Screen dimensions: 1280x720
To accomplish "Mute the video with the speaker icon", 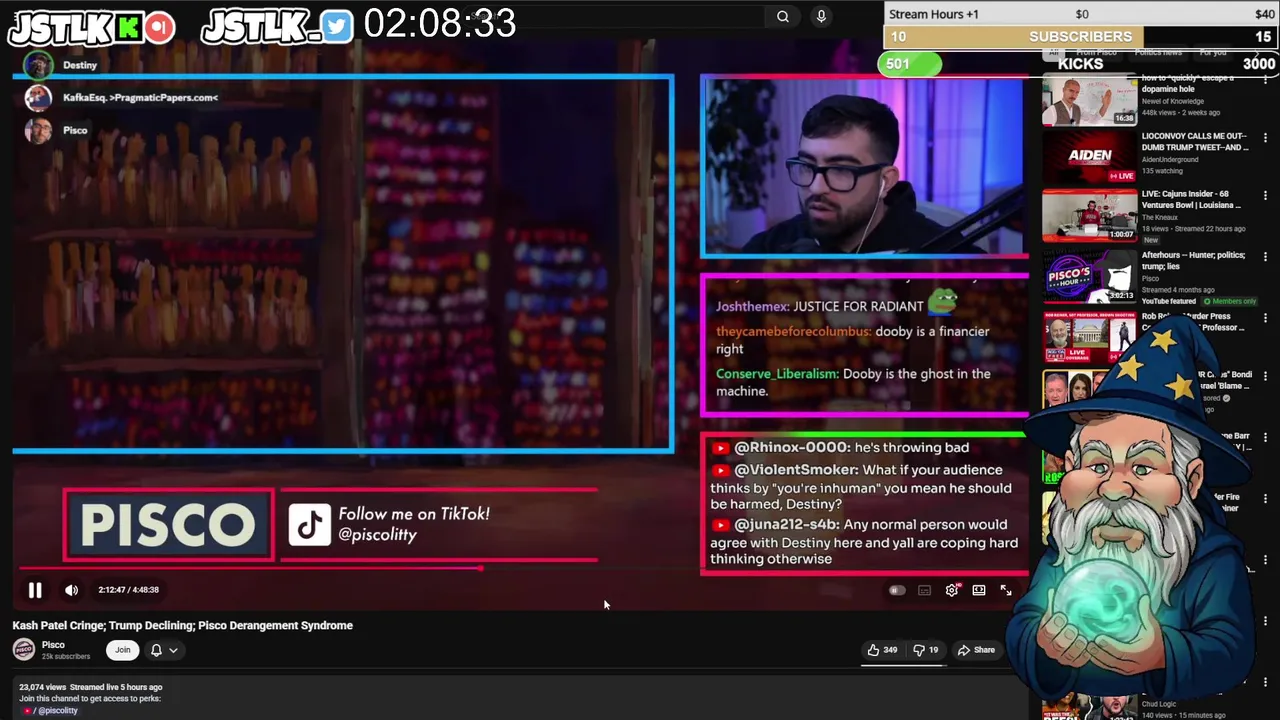I will point(71,590).
